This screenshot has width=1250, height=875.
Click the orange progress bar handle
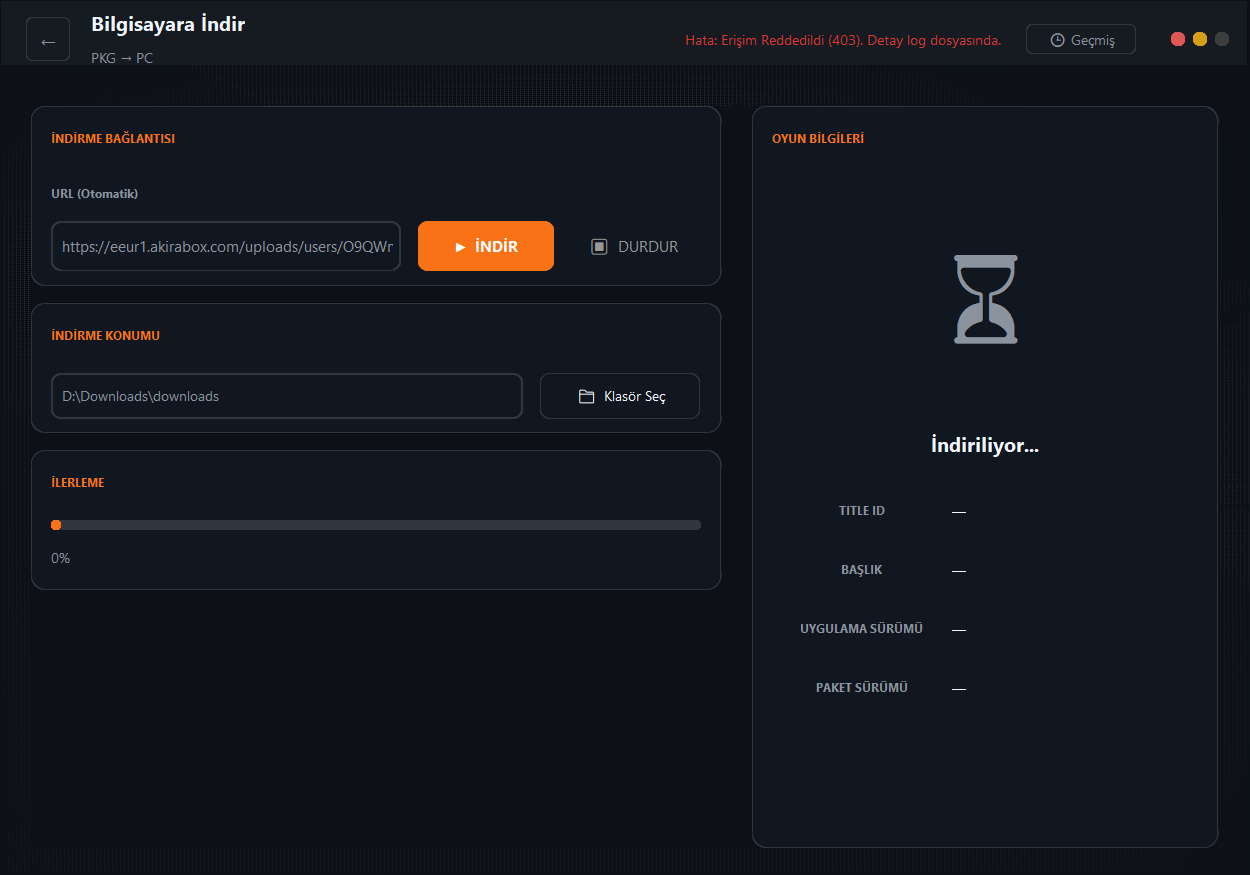(56, 525)
